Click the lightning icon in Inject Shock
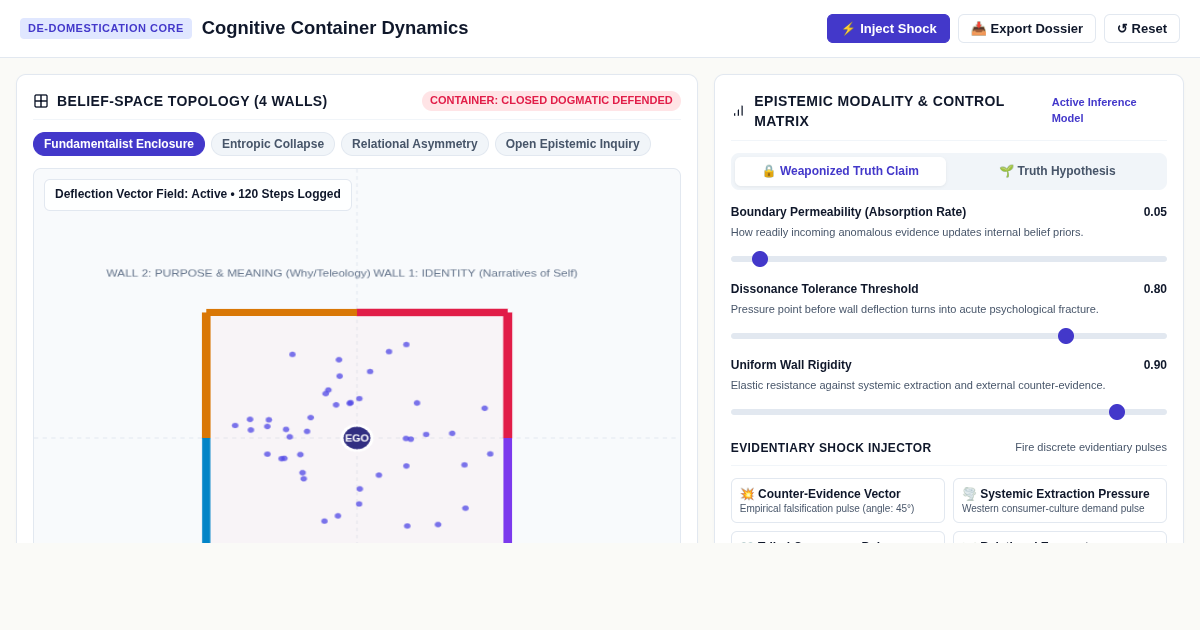This screenshot has height=630, width=1200. [848, 29]
